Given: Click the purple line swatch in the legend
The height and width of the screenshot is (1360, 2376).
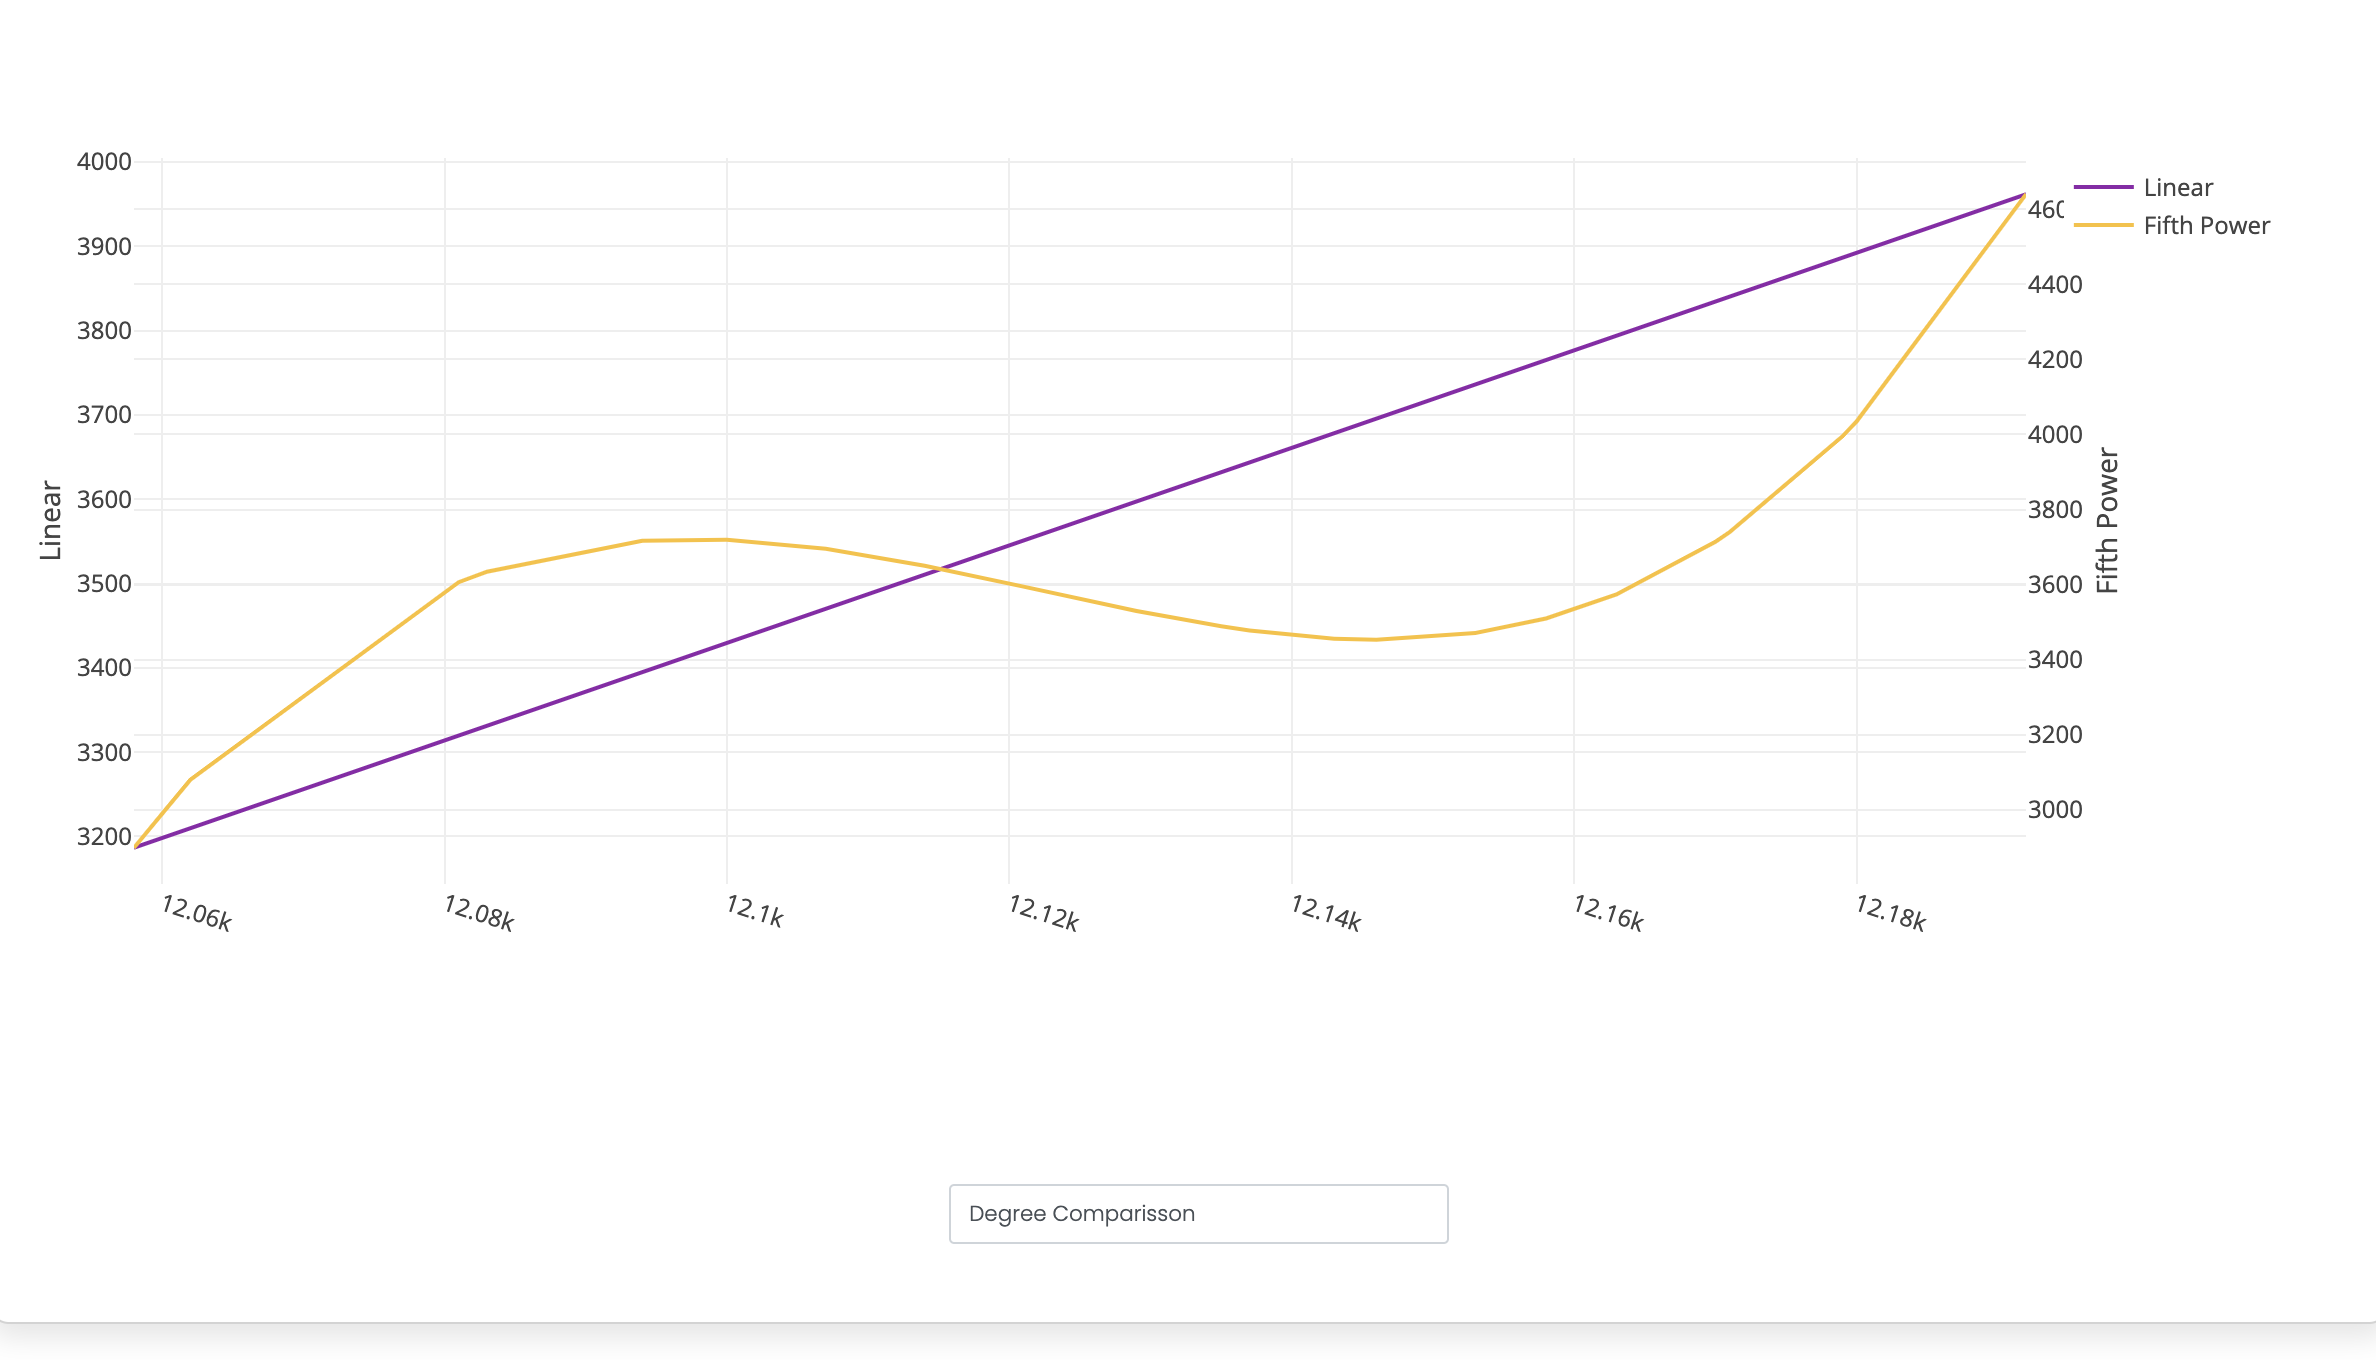Looking at the screenshot, I should pyautogui.click(x=2103, y=188).
